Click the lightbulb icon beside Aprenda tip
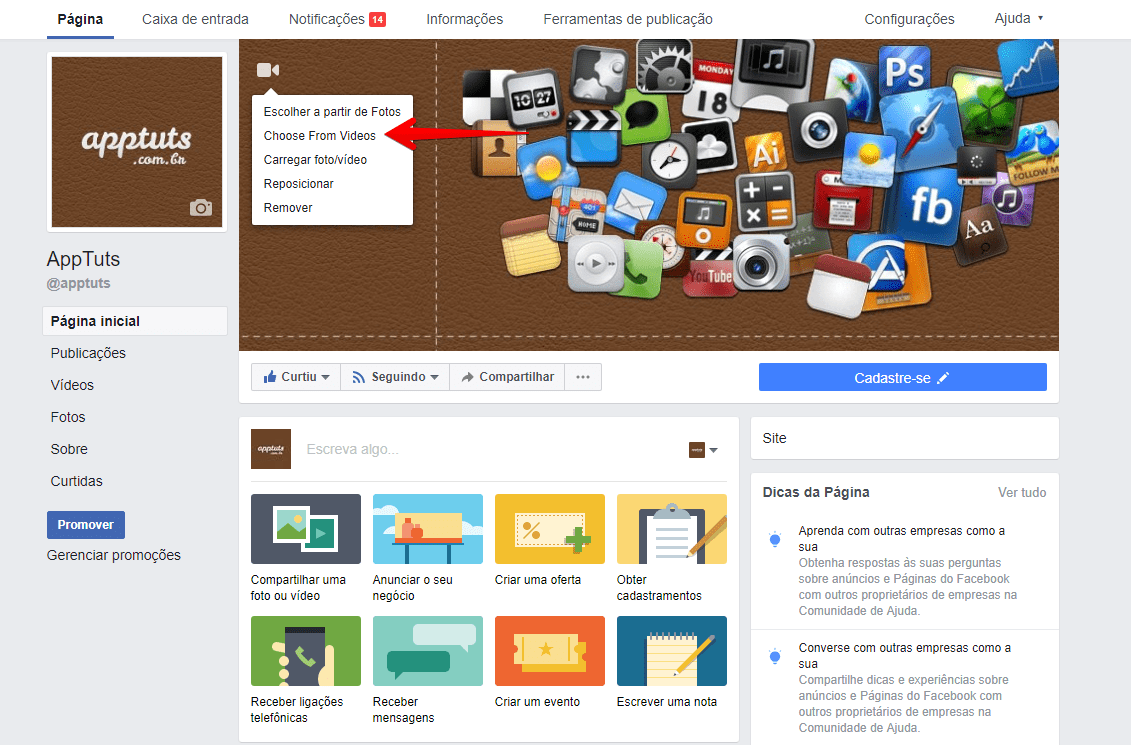This screenshot has width=1131, height=745. pyautogui.click(x=775, y=539)
